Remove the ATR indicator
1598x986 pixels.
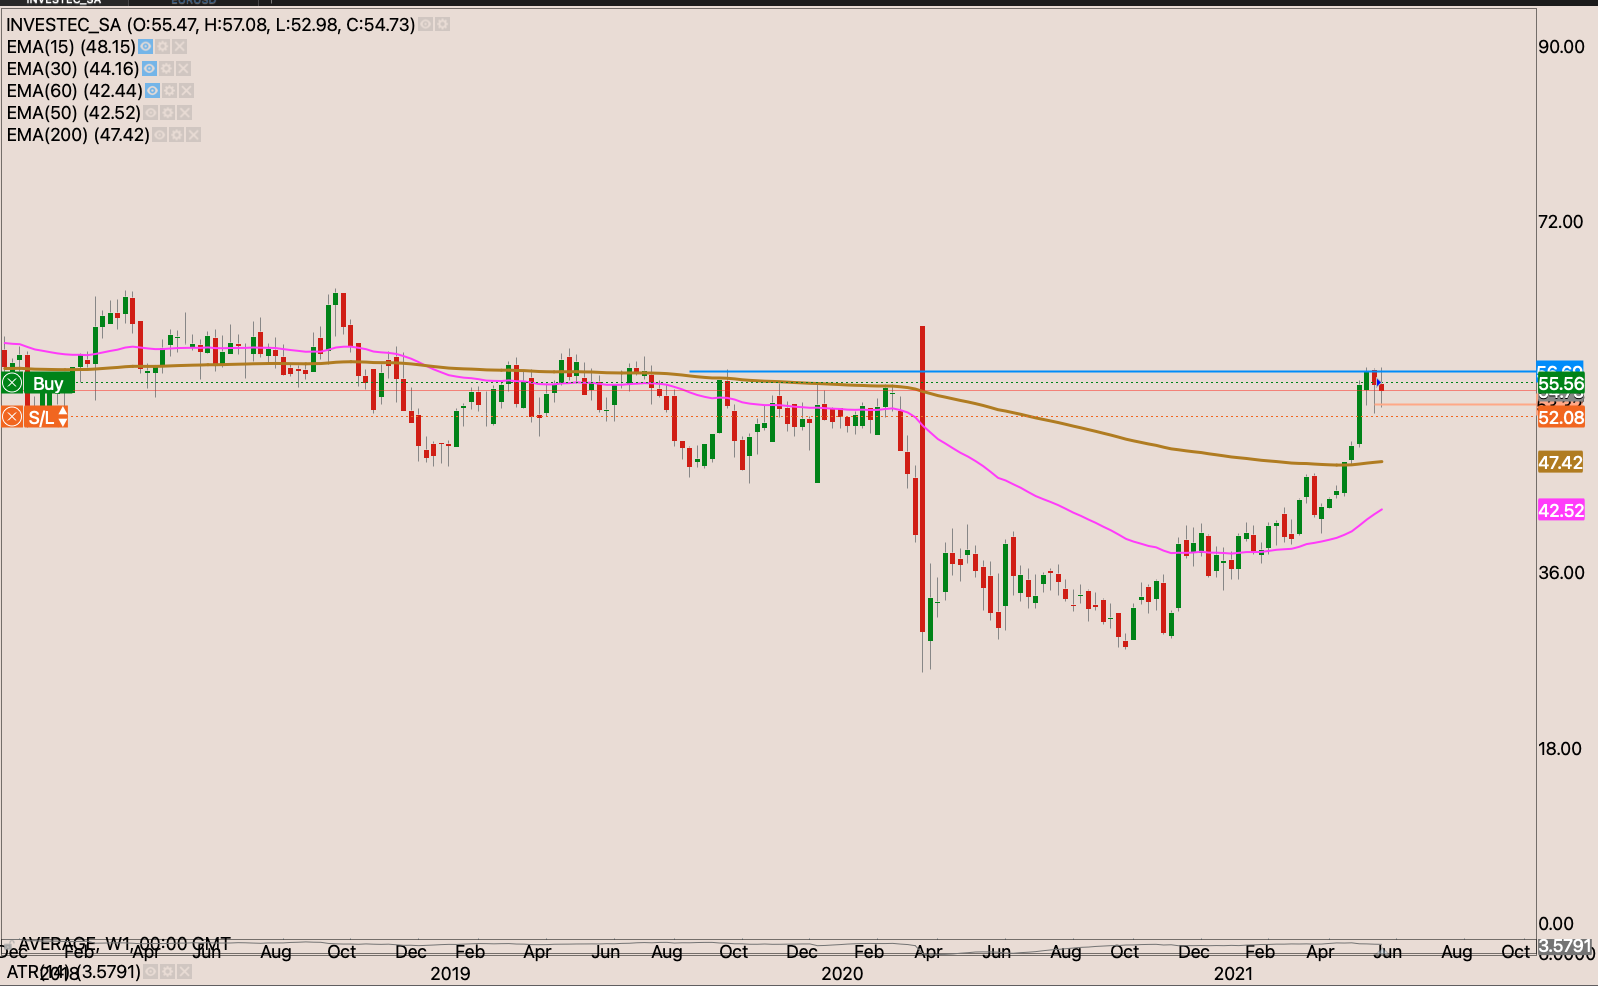point(183,972)
